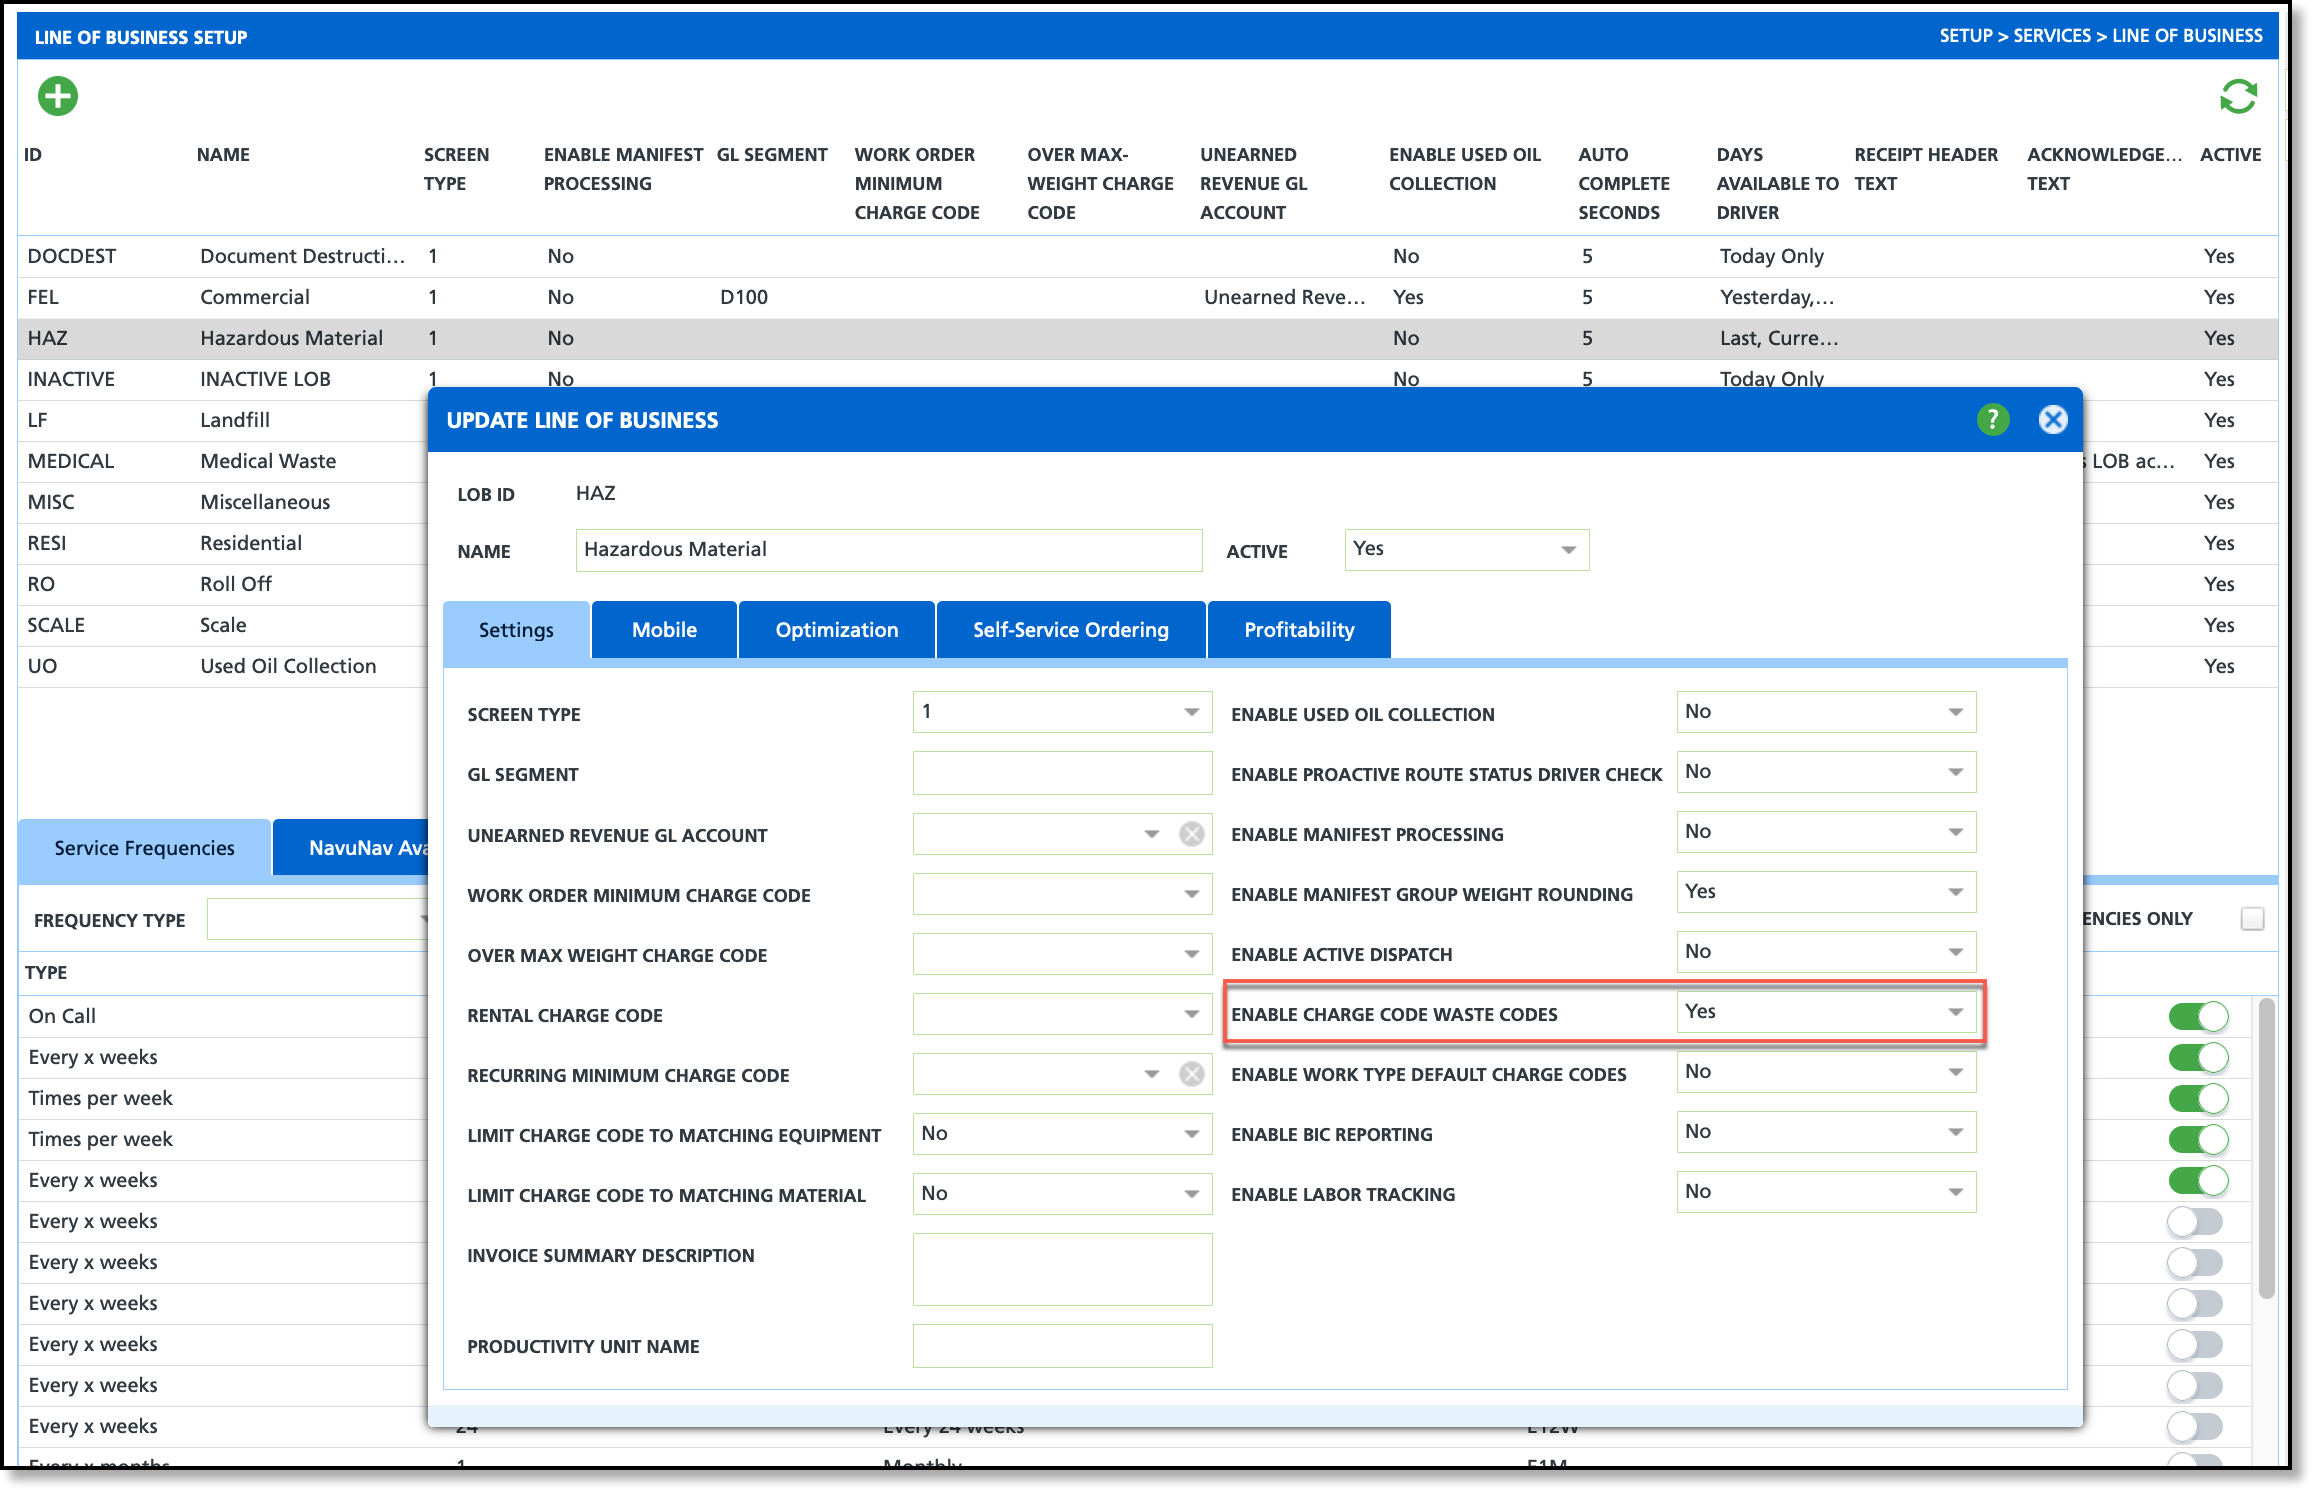Click into the GL Segment input field
The height and width of the screenshot is (1490, 2312).
pyautogui.click(x=1061, y=773)
